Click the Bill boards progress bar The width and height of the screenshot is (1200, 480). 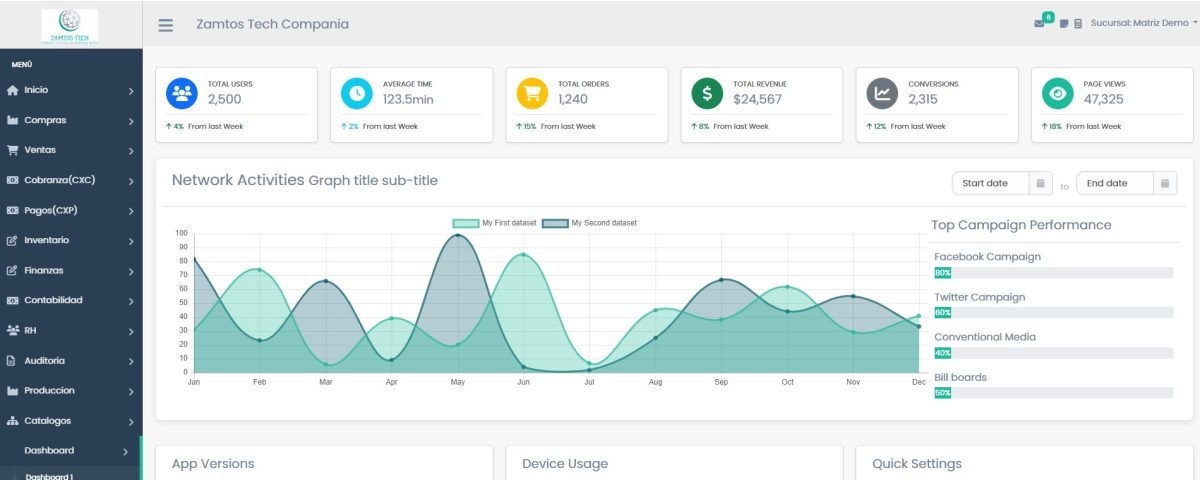tap(1053, 392)
